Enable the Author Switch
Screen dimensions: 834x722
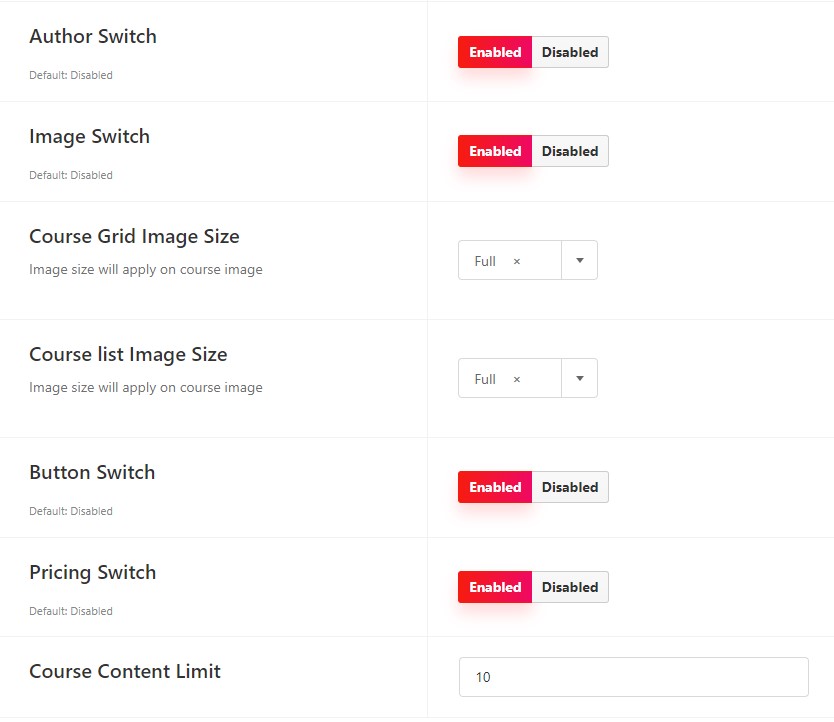495,52
